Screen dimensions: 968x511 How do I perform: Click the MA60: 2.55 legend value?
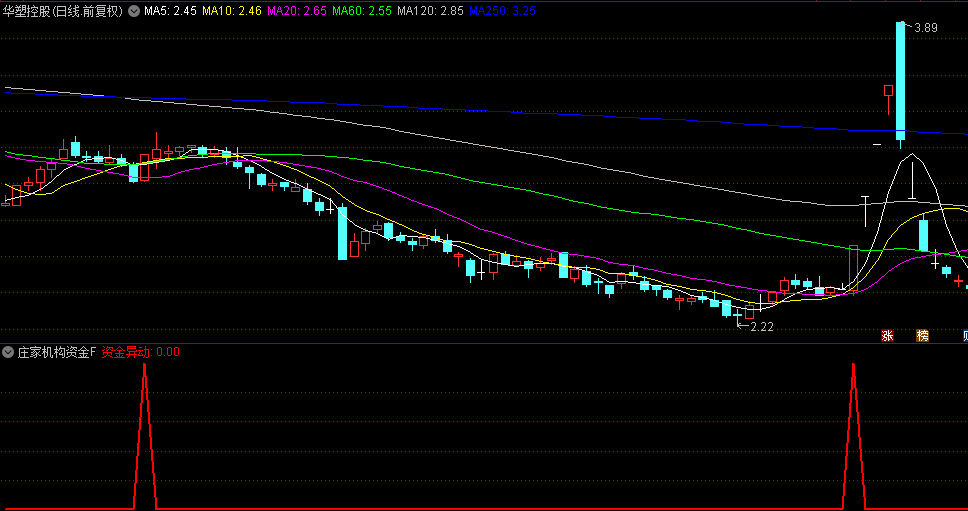(x=362, y=10)
